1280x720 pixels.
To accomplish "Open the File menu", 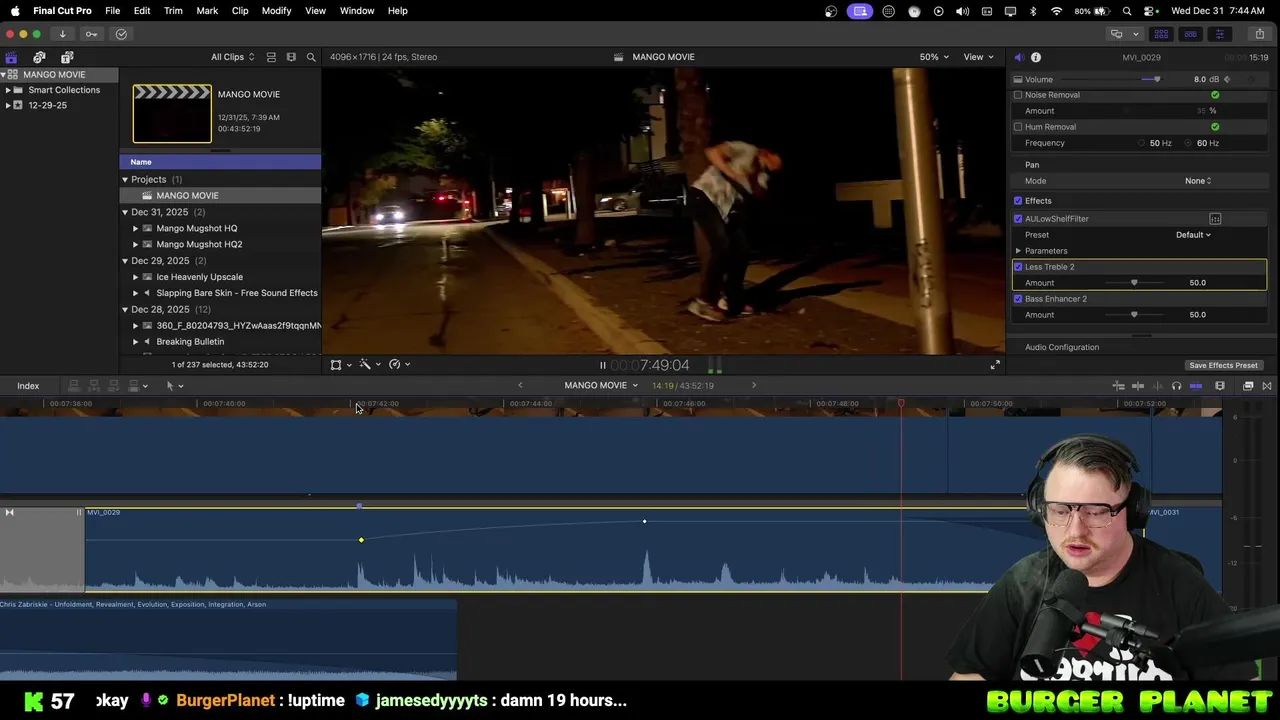I will pyautogui.click(x=113, y=10).
